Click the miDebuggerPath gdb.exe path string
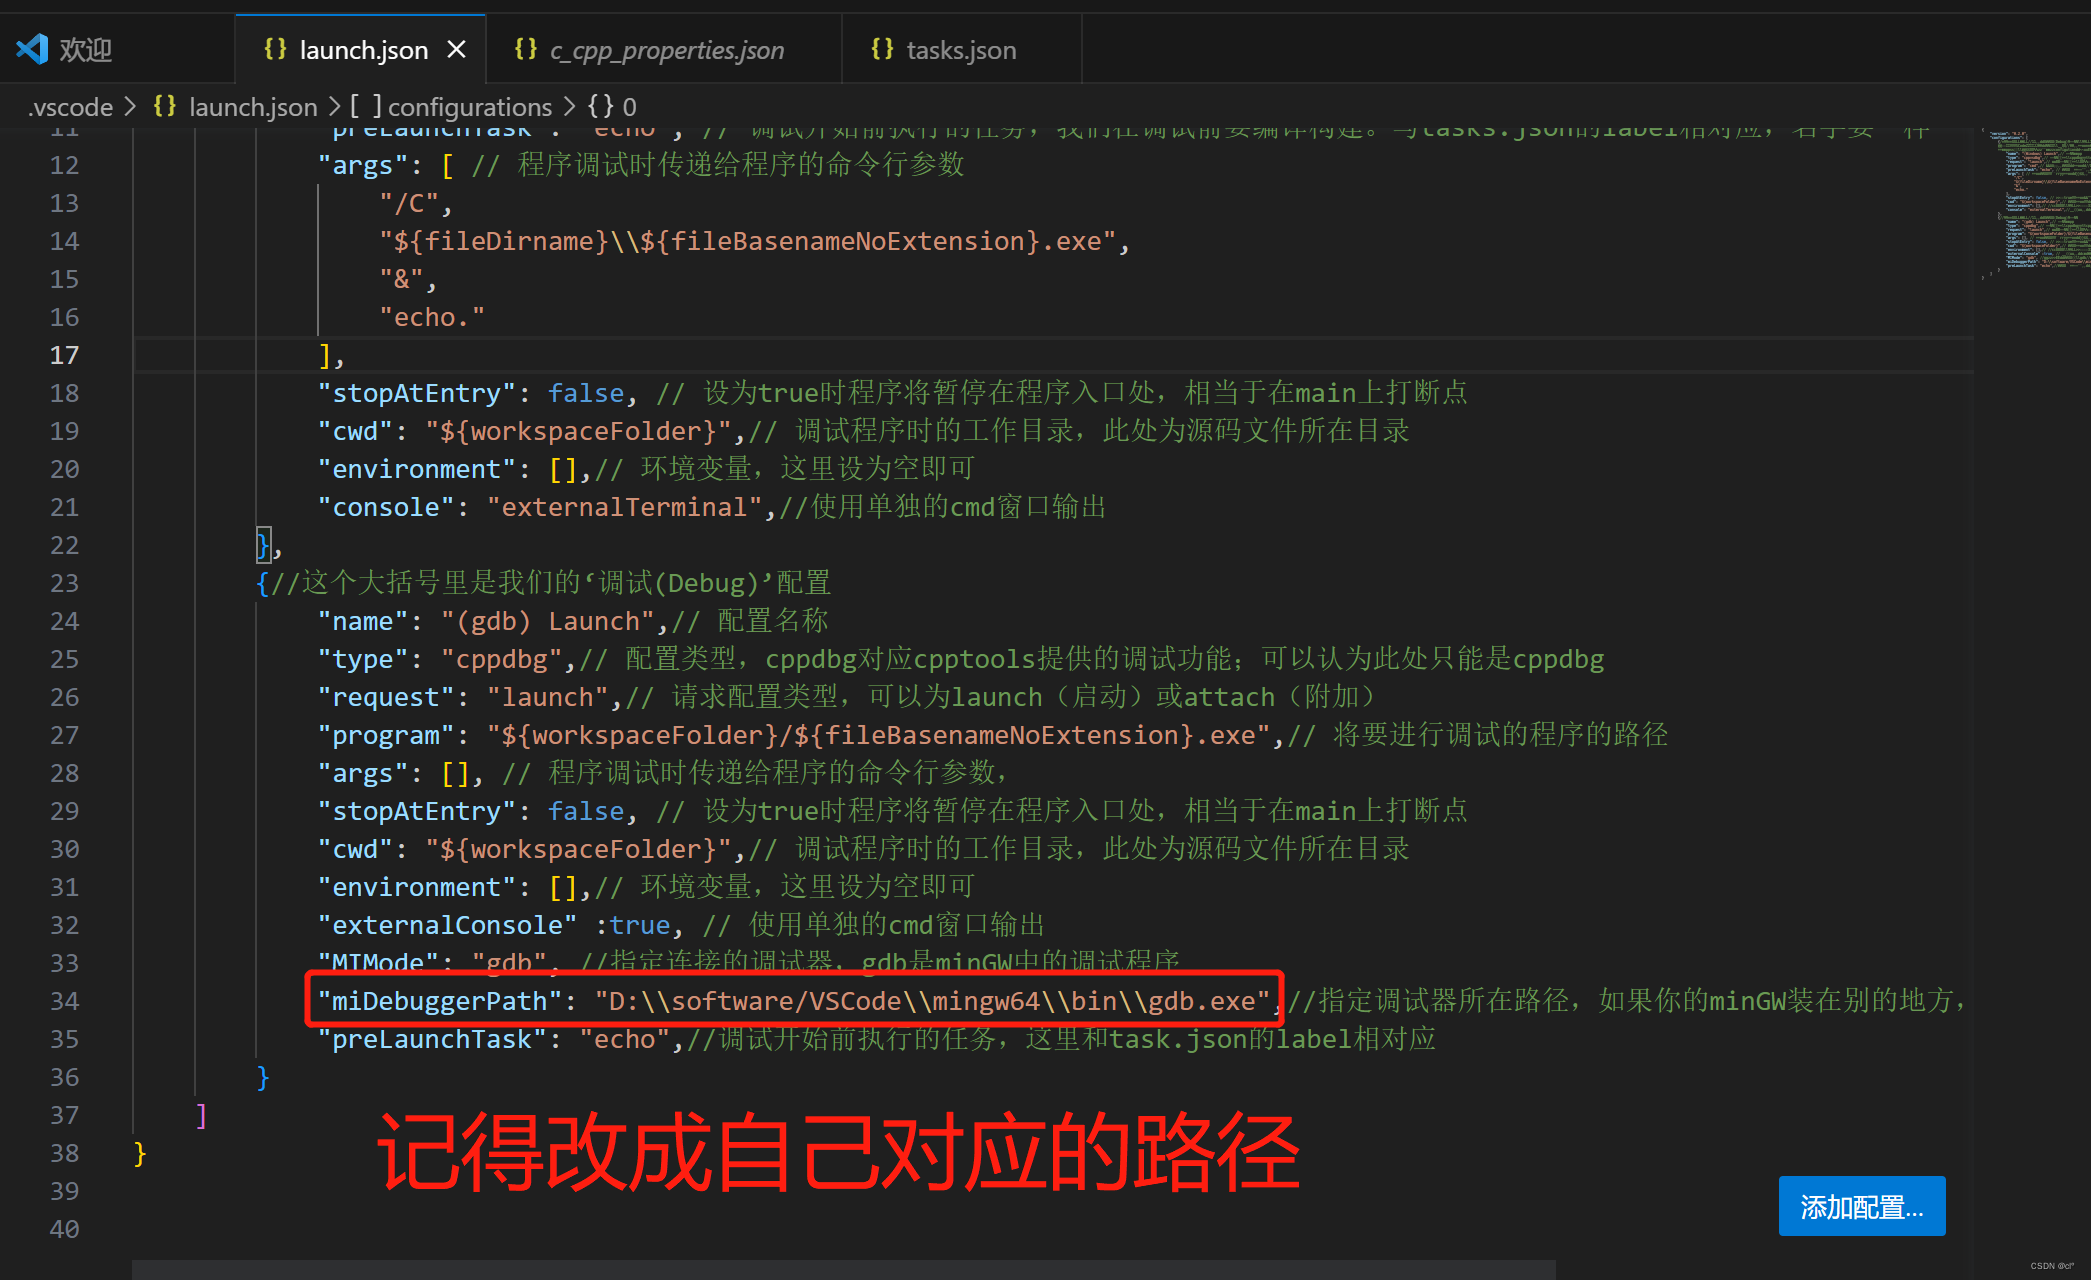 932,1001
